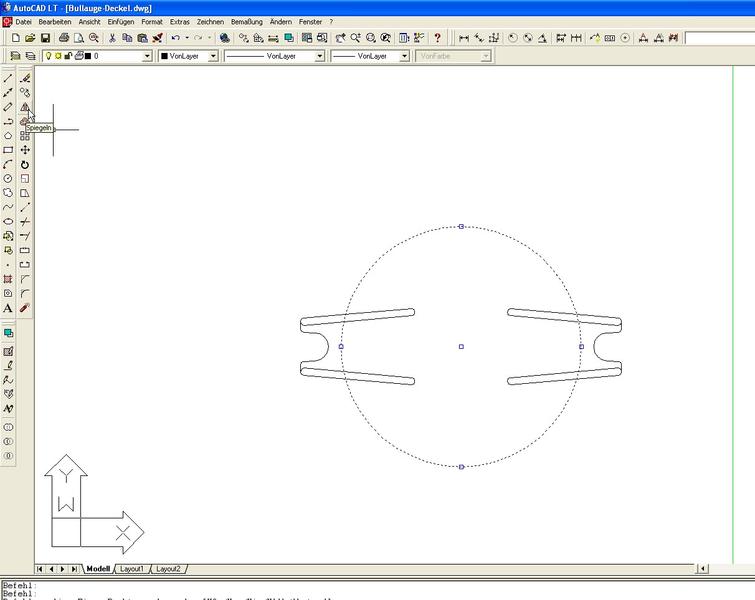Click the VonLayer black color square
755x600 pixels.
[x=164, y=56]
